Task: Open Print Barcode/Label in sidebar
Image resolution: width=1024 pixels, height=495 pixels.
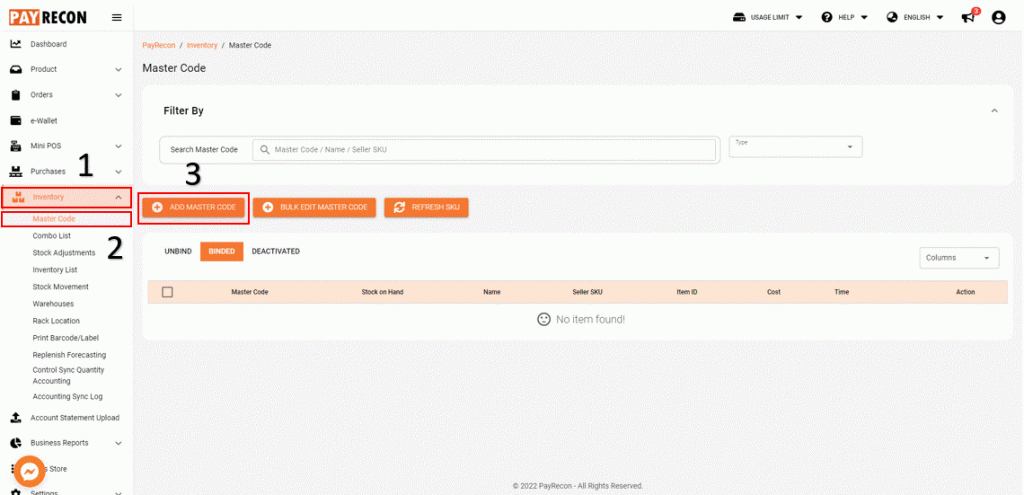Action: (66, 338)
